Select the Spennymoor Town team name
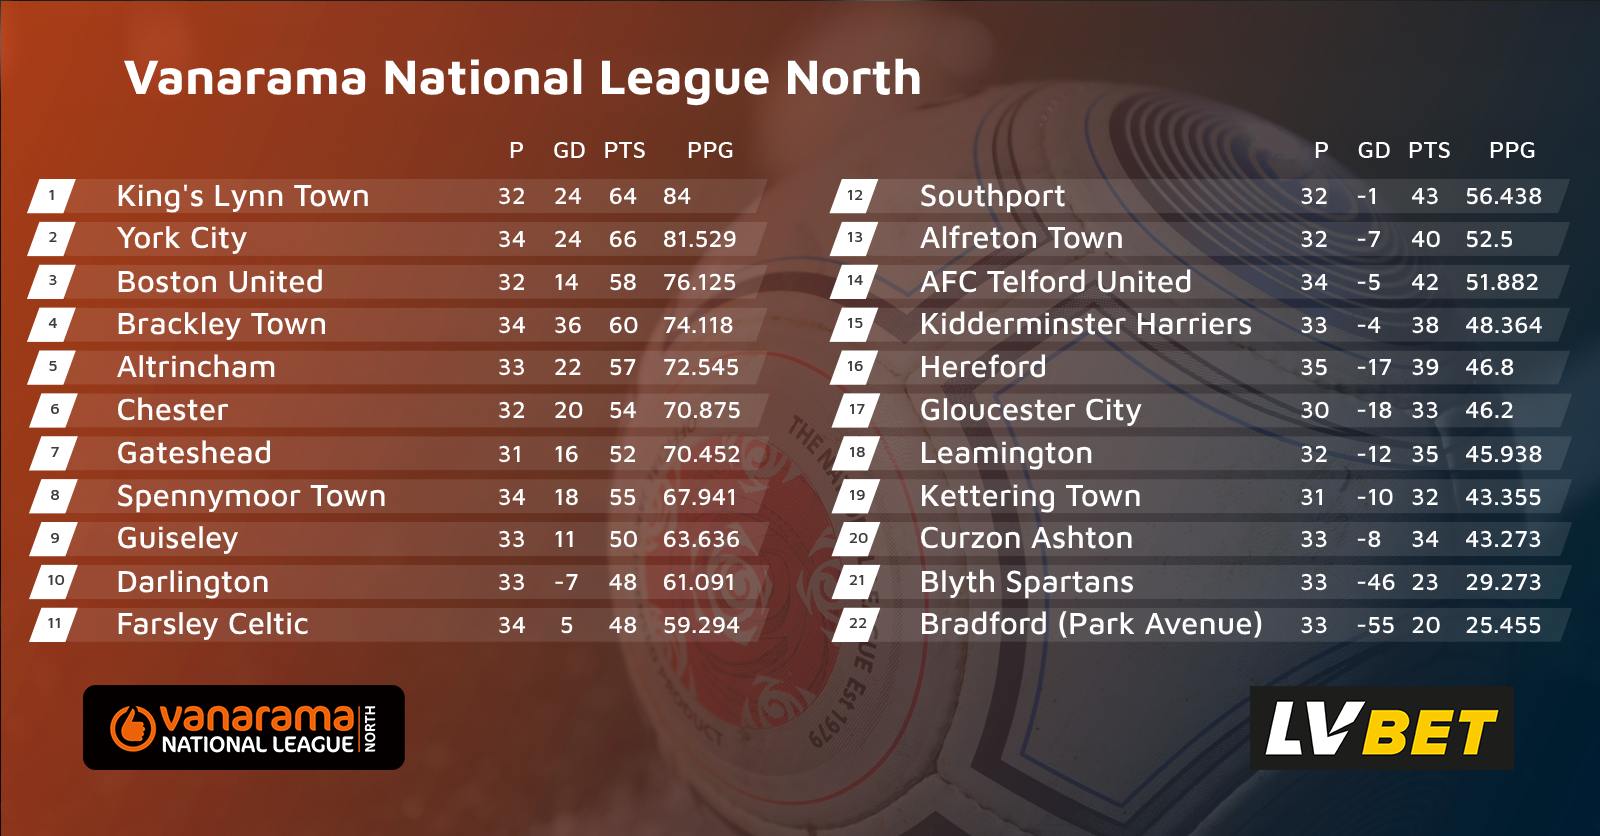The image size is (1600, 836). (251, 497)
